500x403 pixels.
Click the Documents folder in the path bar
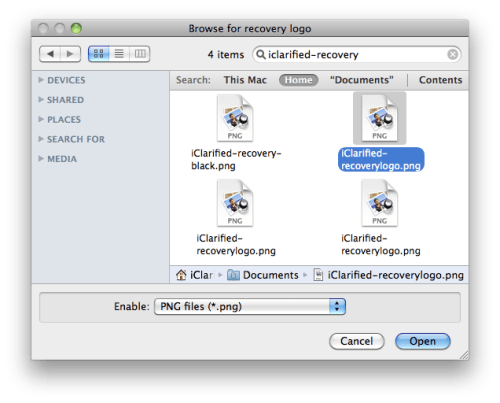point(263,275)
